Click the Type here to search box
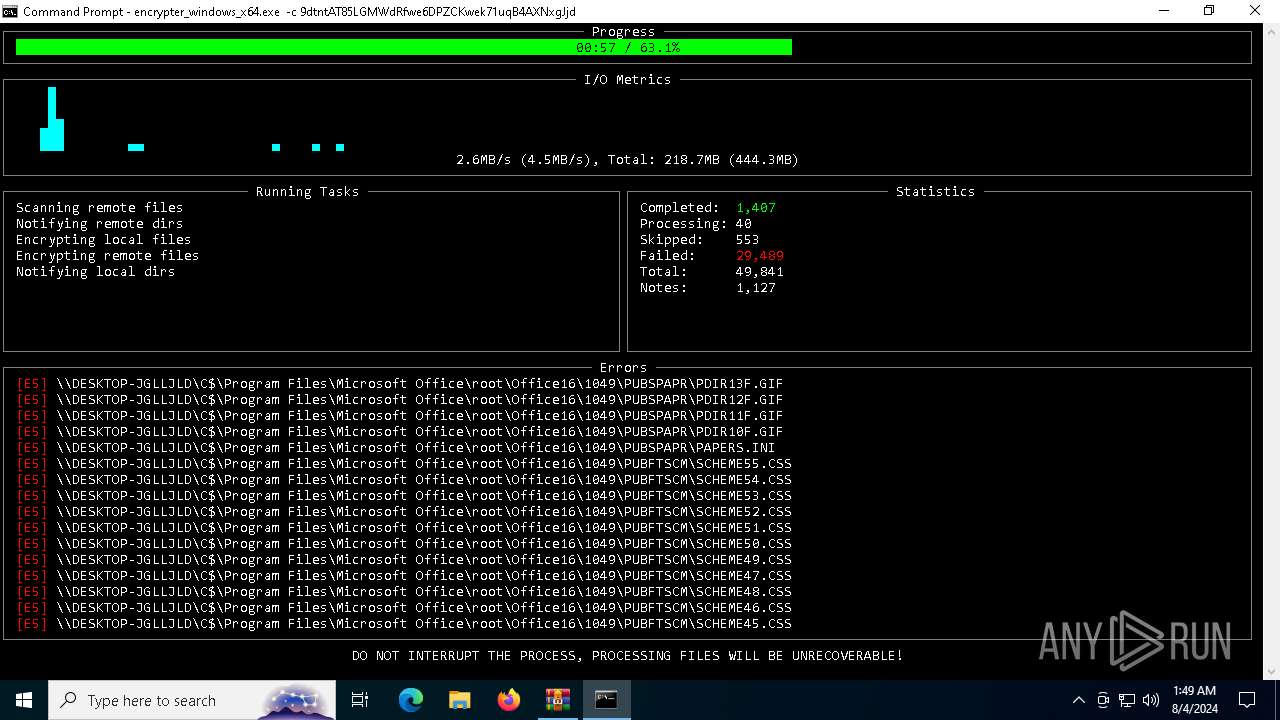1280x720 pixels. tap(192, 700)
